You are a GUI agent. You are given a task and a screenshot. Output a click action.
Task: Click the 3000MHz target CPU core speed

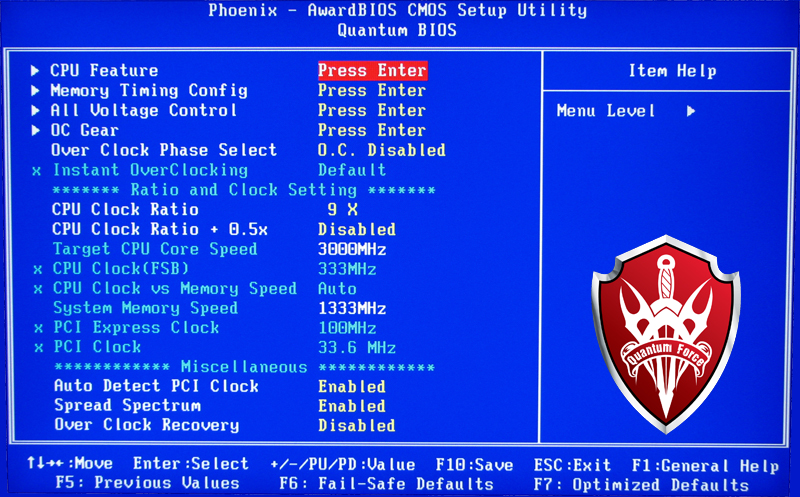point(352,249)
